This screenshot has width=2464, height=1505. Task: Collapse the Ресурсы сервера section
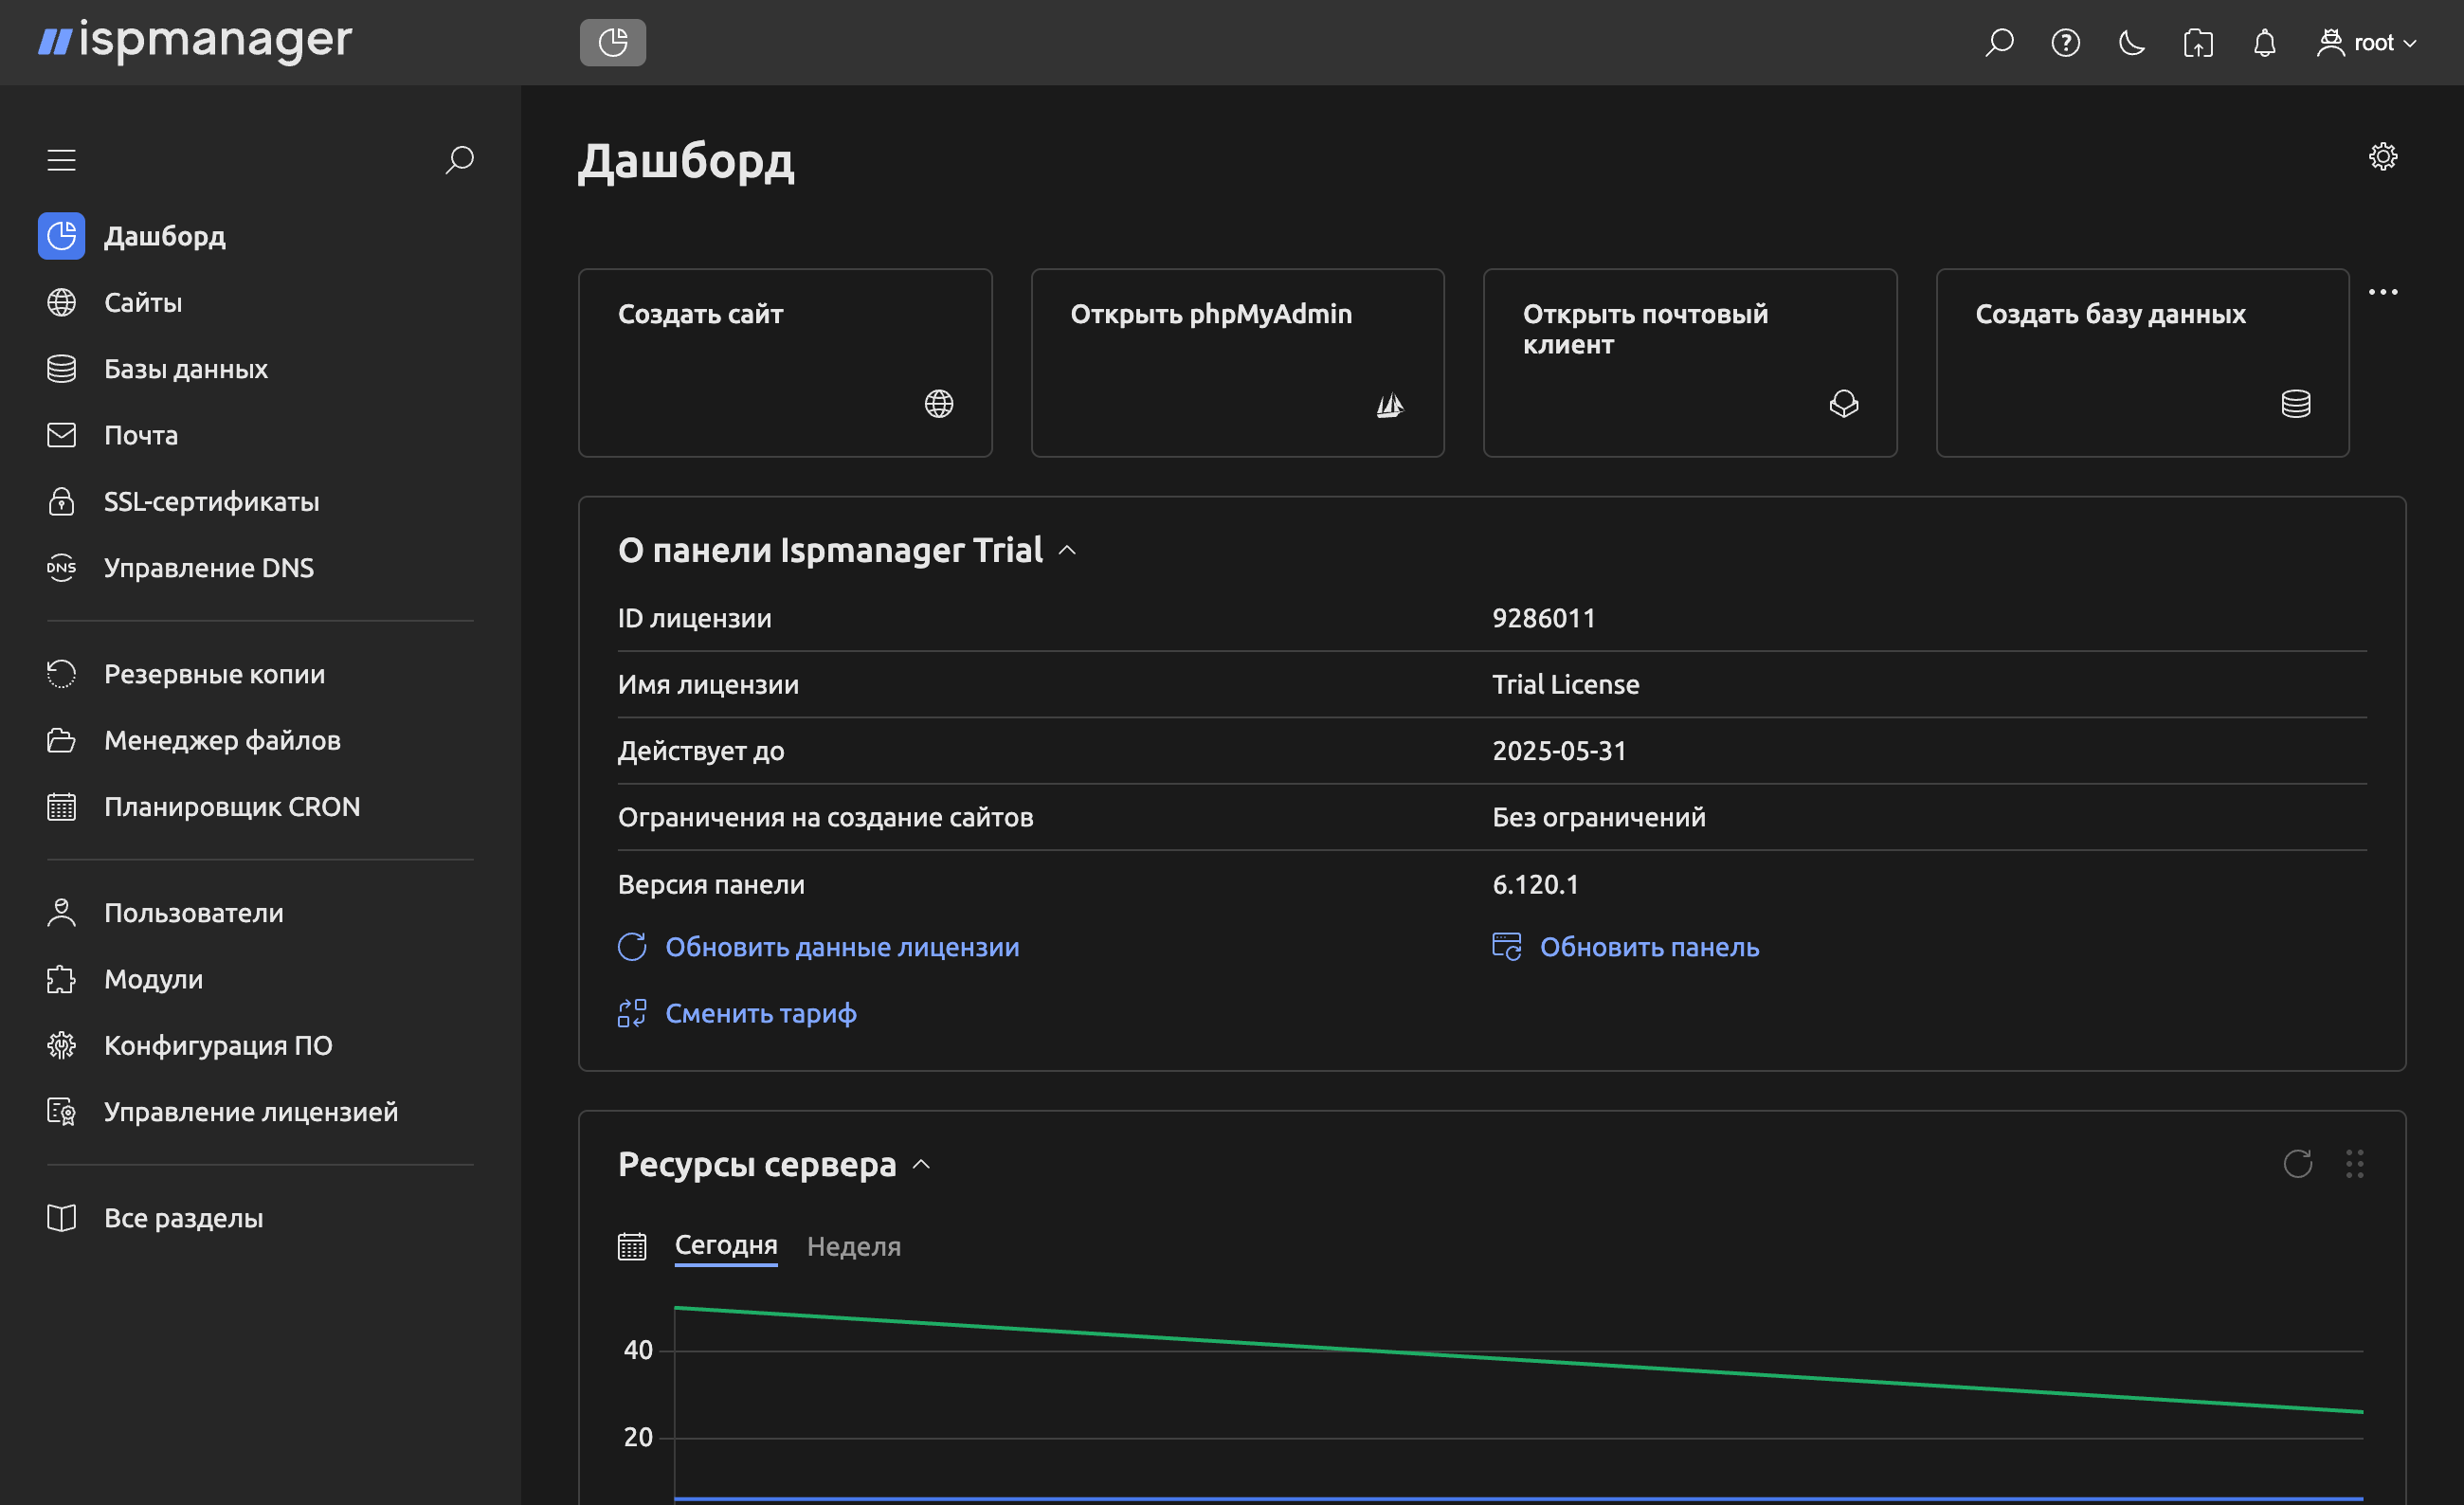pos(922,1164)
